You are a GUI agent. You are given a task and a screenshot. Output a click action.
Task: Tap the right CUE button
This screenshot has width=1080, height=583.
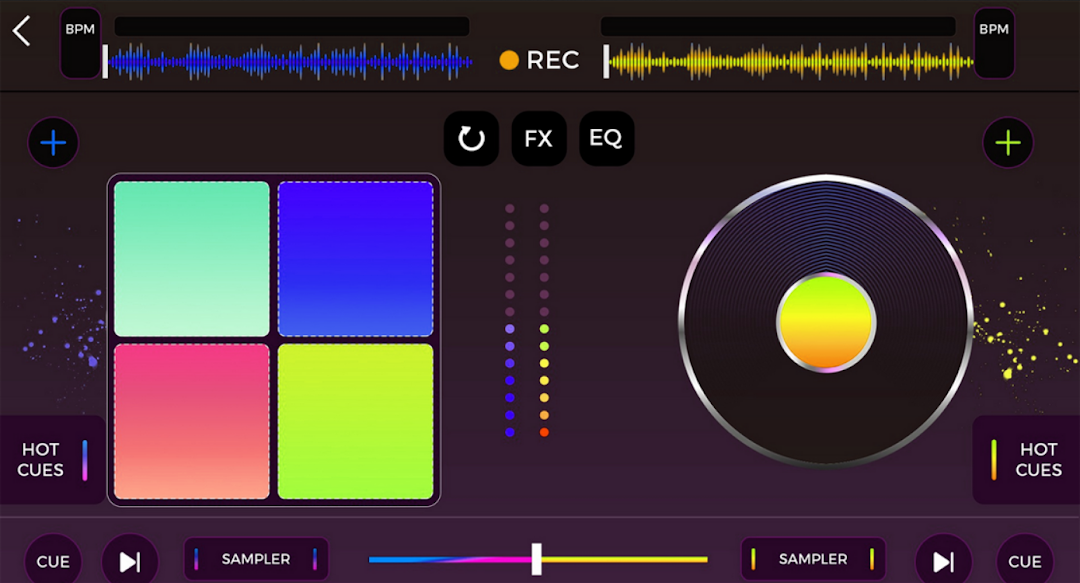[x=1025, y=561]
